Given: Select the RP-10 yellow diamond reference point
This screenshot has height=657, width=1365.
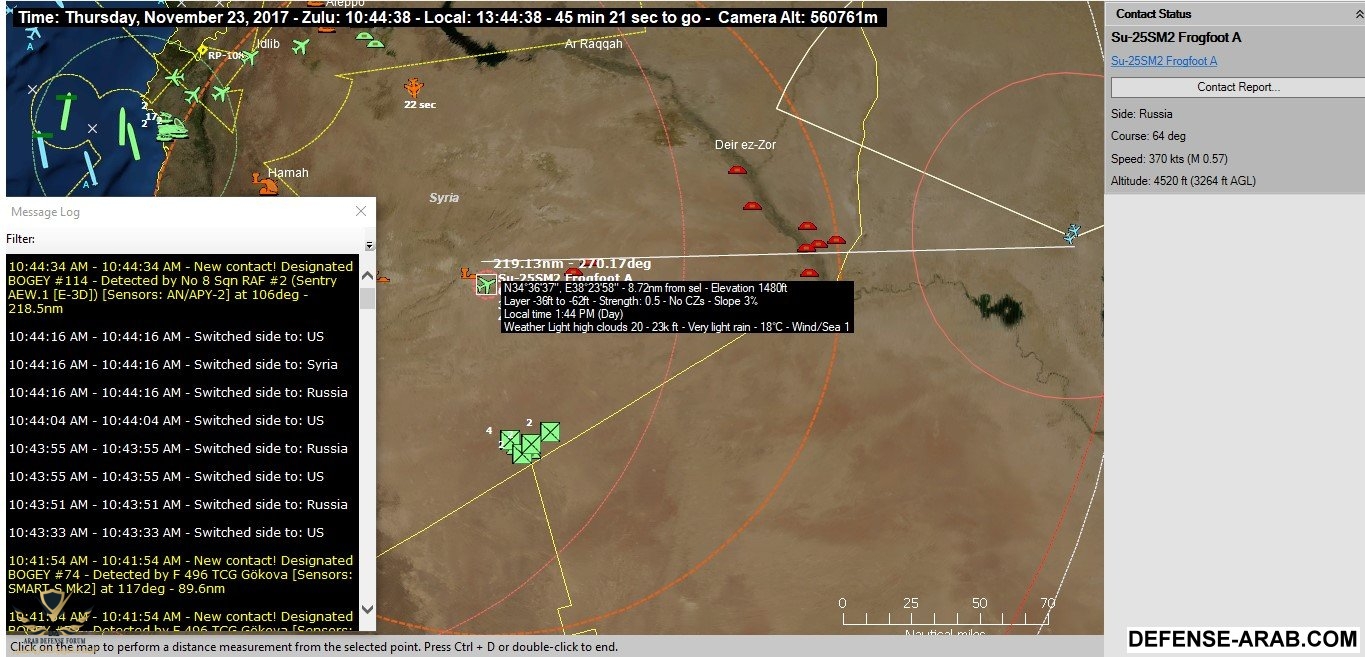Looking at the screenshot, I should coord(201,50).
